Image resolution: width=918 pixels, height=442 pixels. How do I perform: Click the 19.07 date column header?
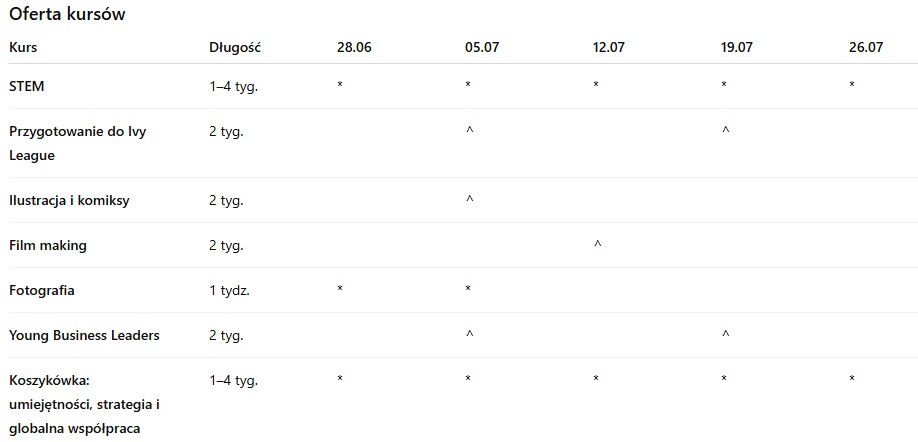737,47
